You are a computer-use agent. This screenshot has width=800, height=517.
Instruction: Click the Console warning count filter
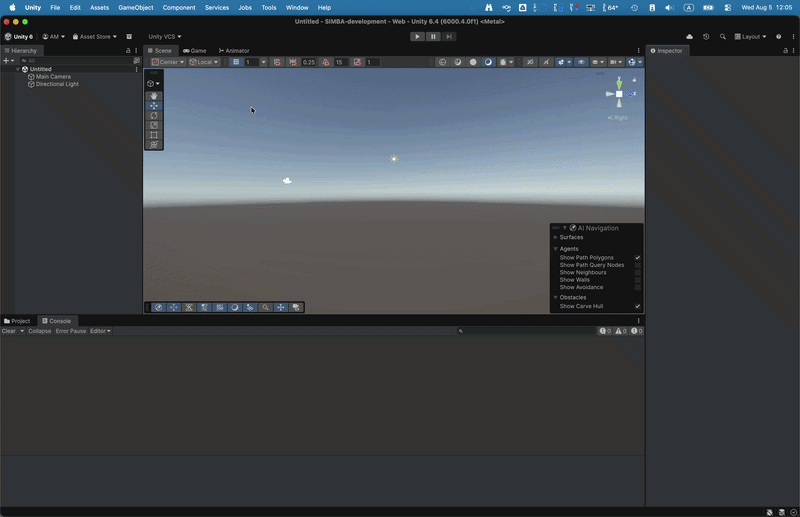tap(620, 331)
